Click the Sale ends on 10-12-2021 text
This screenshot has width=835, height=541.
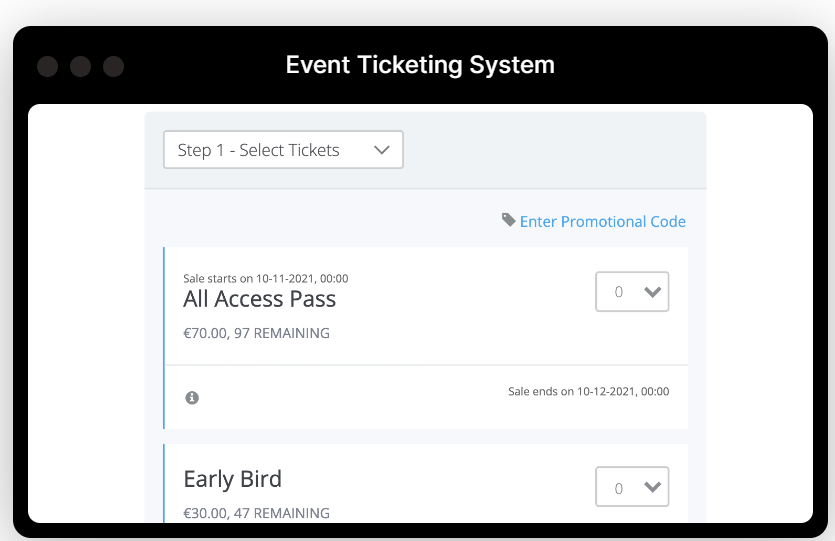point(588,391)
